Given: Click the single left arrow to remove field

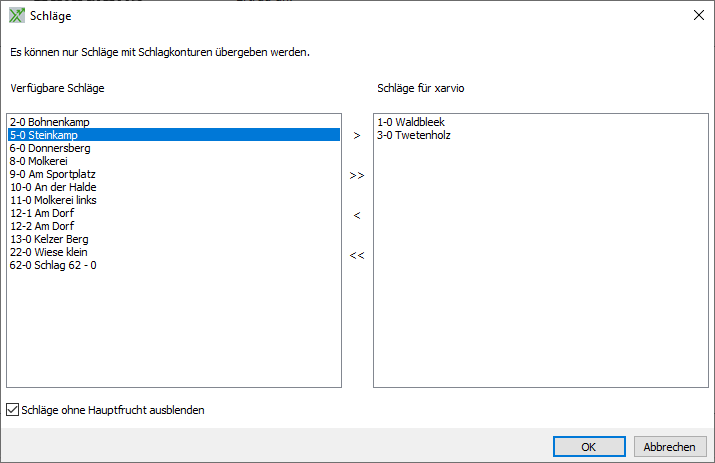Looking at the screenshot, I should point(357,215).
